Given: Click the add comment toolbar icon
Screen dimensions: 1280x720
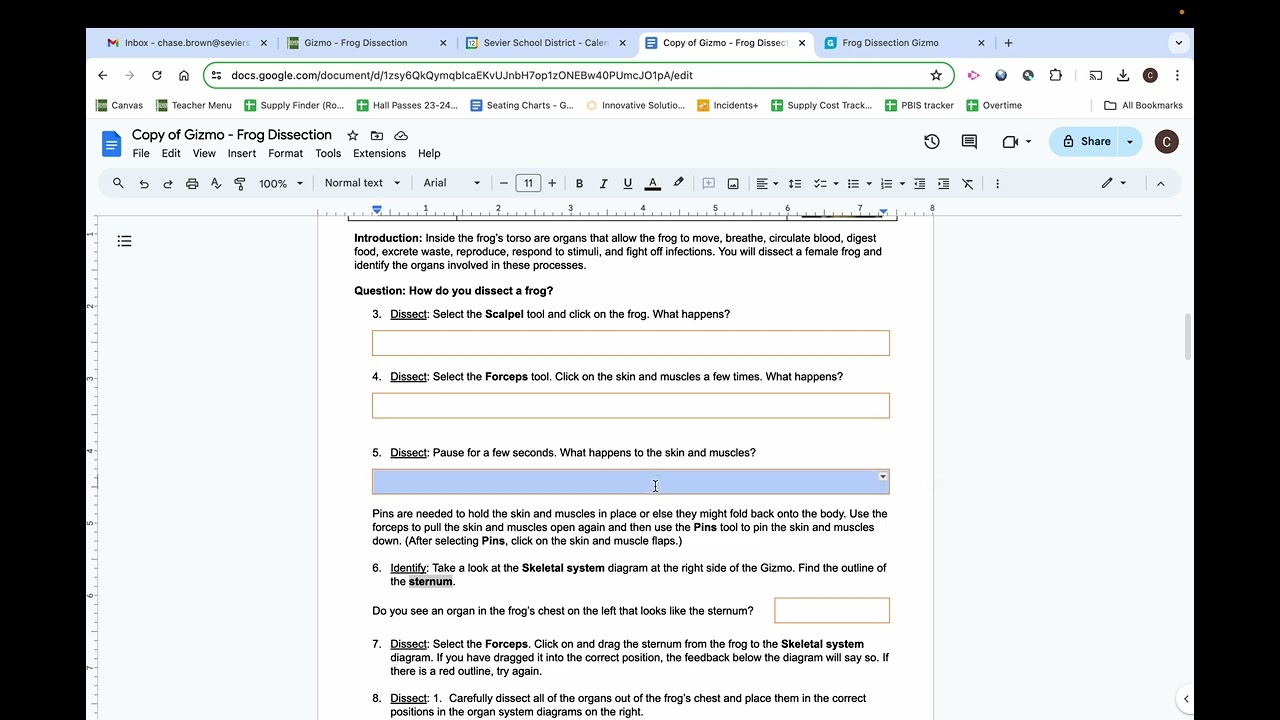Looking at the screenshot, I should (709, 183).
